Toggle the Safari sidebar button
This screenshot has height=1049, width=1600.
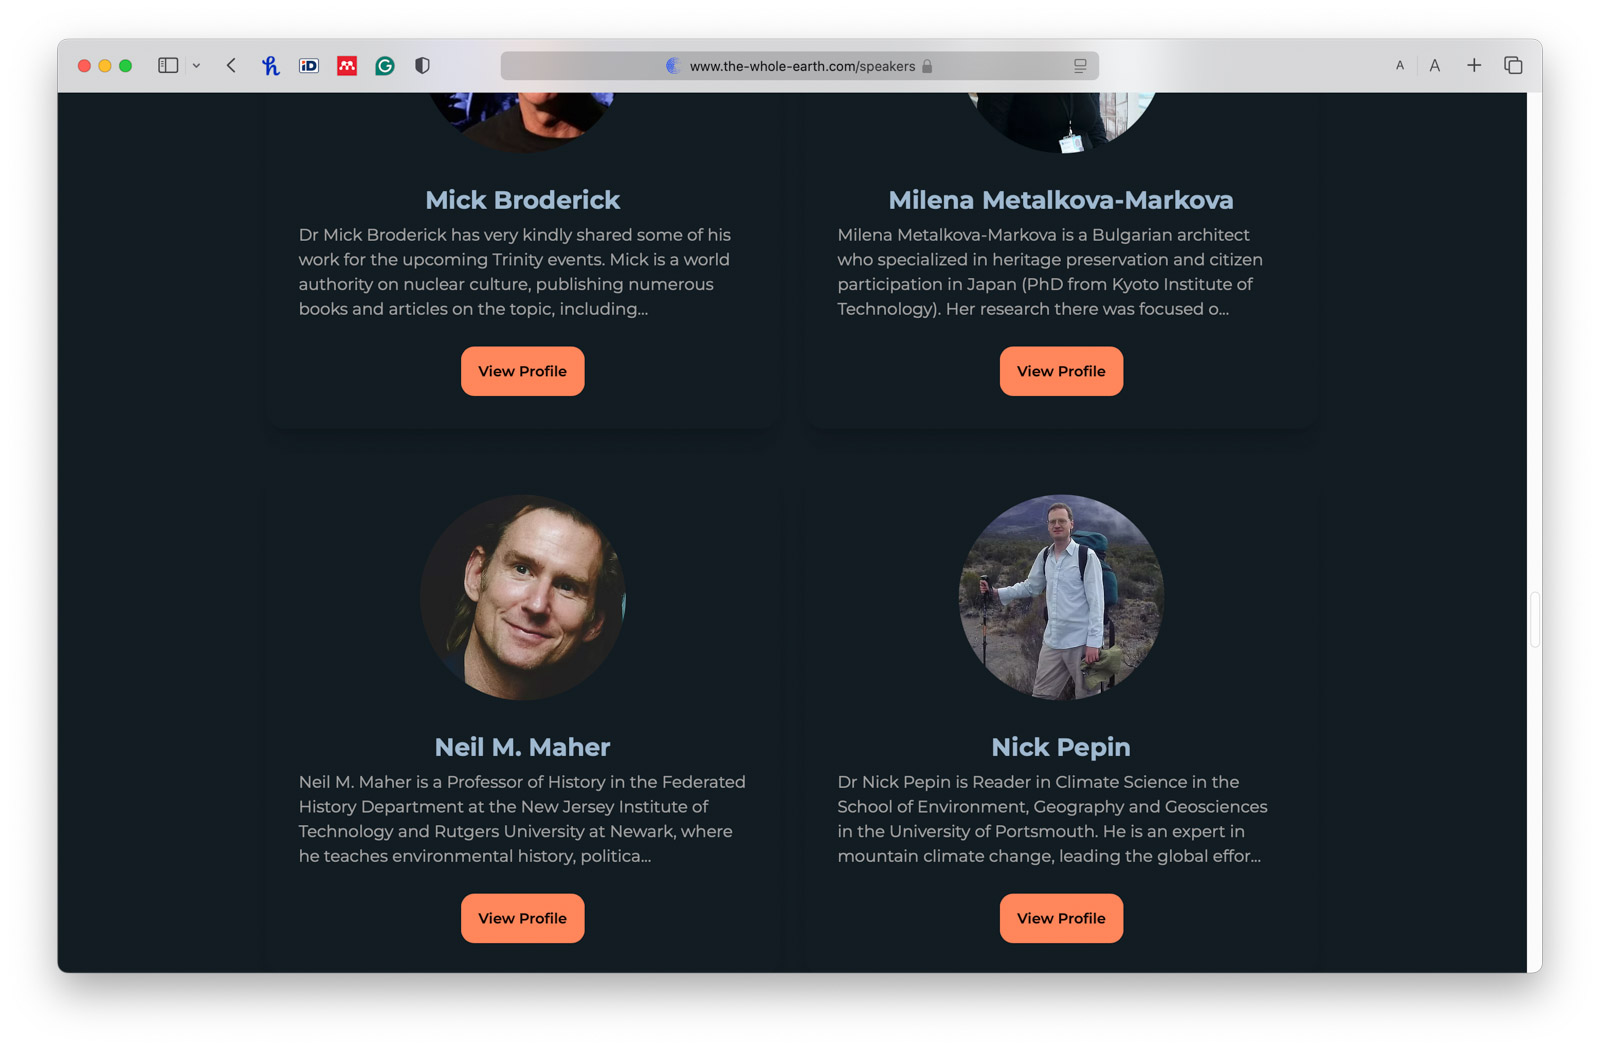coord(168,66)
